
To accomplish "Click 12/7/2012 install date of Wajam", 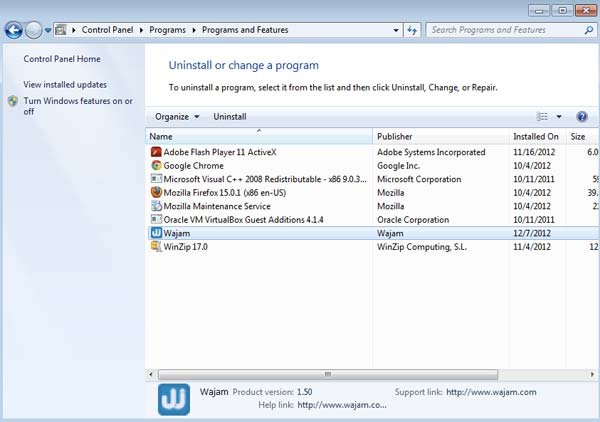I will point(532,233).
